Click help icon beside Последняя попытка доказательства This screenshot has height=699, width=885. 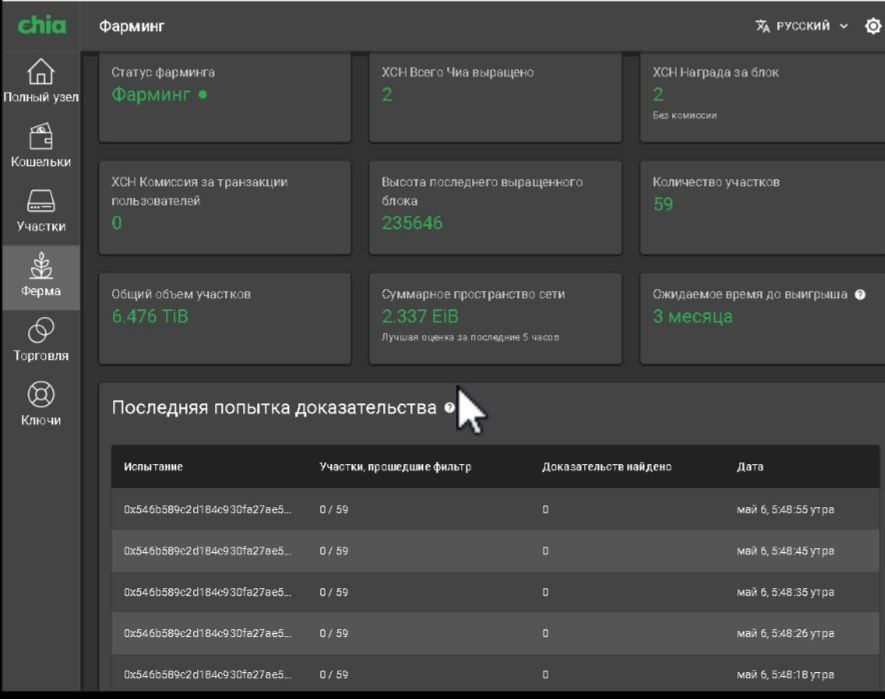pyautogui.click(x=449, y=407)
